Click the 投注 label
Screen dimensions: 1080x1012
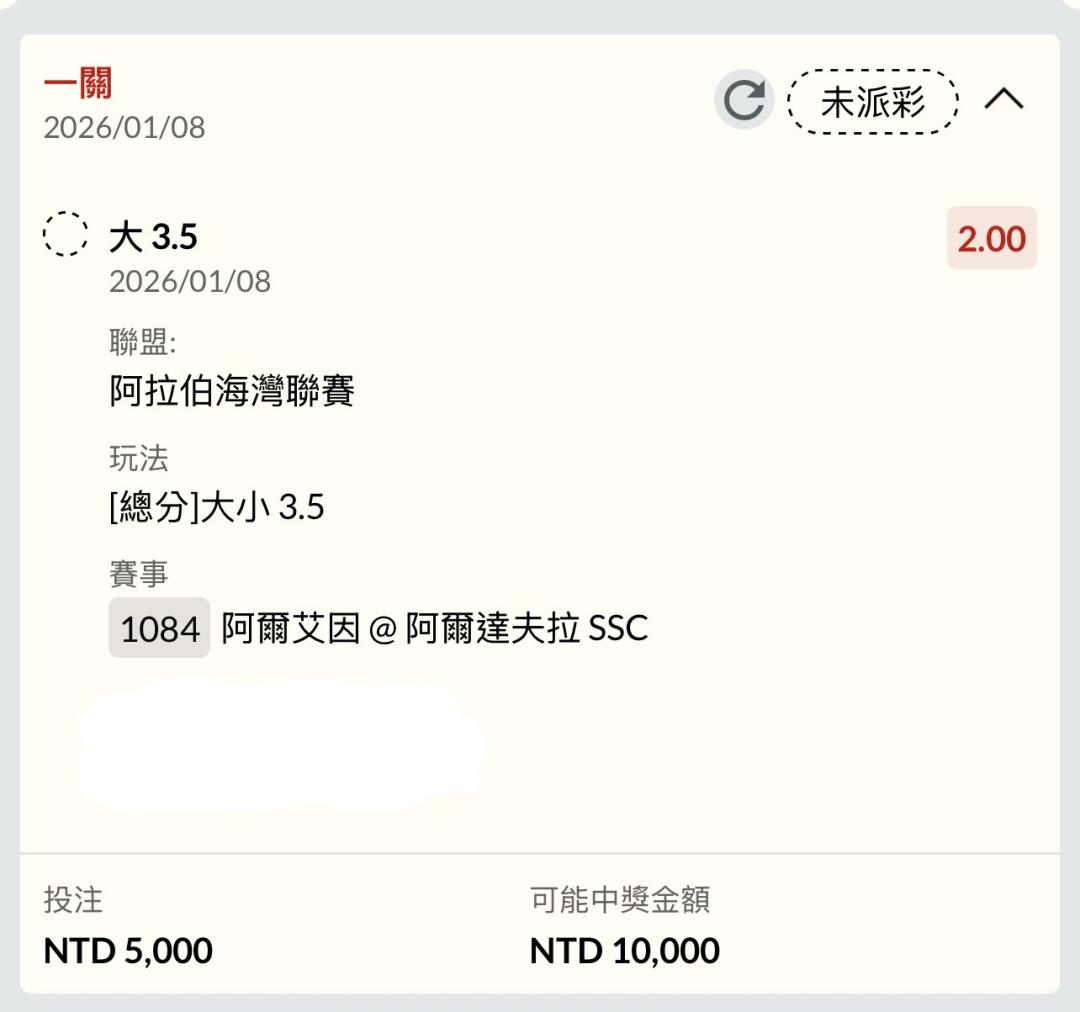click(73, 900)
